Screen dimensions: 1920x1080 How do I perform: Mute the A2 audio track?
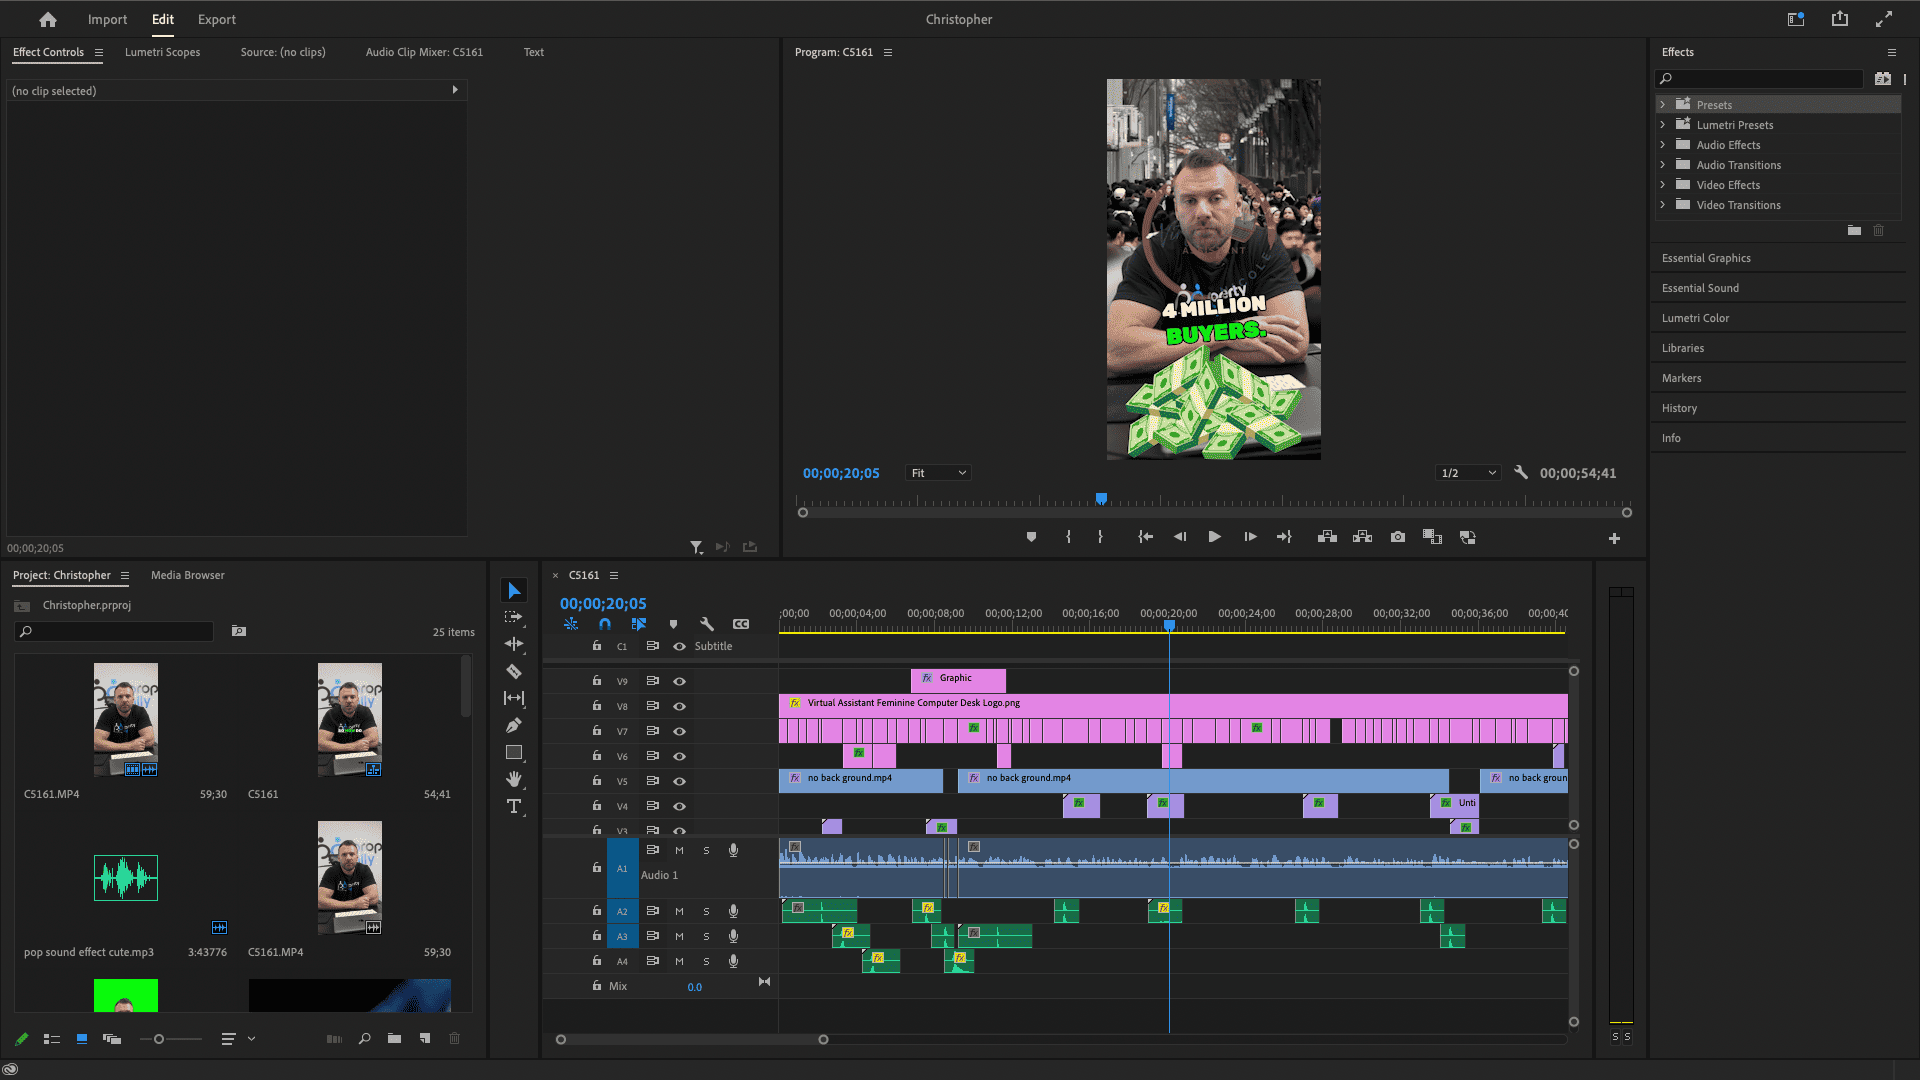coord(679,911)
